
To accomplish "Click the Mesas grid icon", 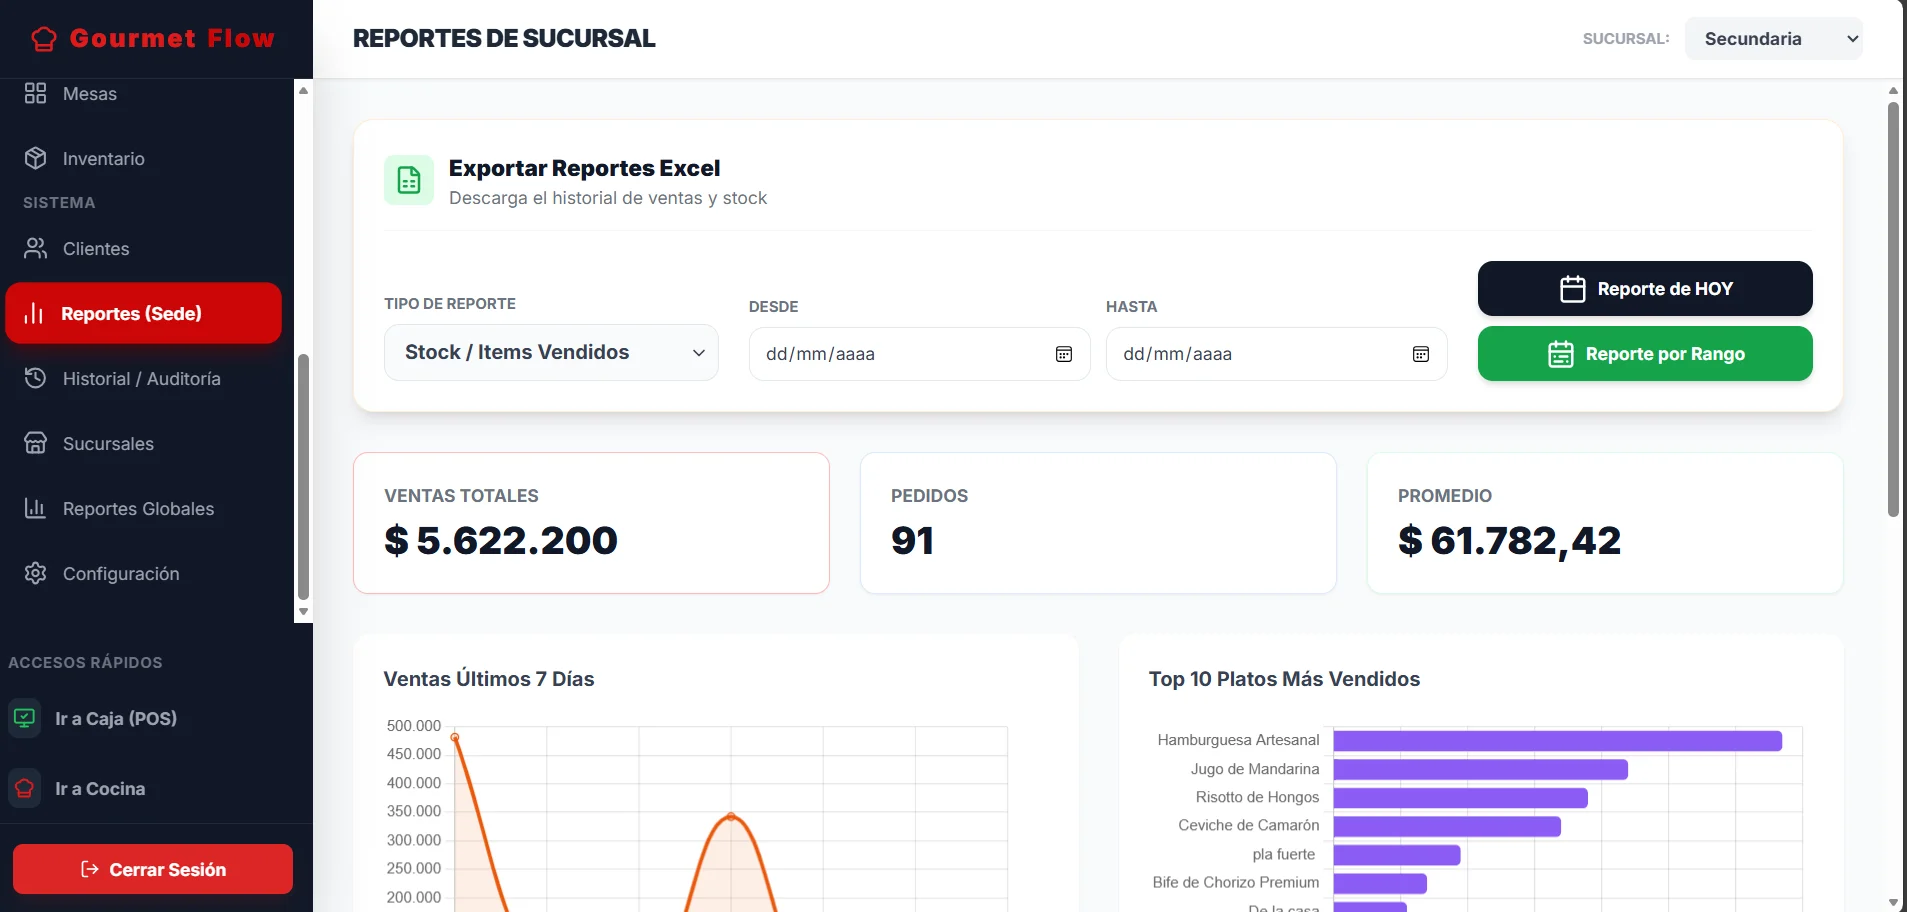I will click(36, 93).
